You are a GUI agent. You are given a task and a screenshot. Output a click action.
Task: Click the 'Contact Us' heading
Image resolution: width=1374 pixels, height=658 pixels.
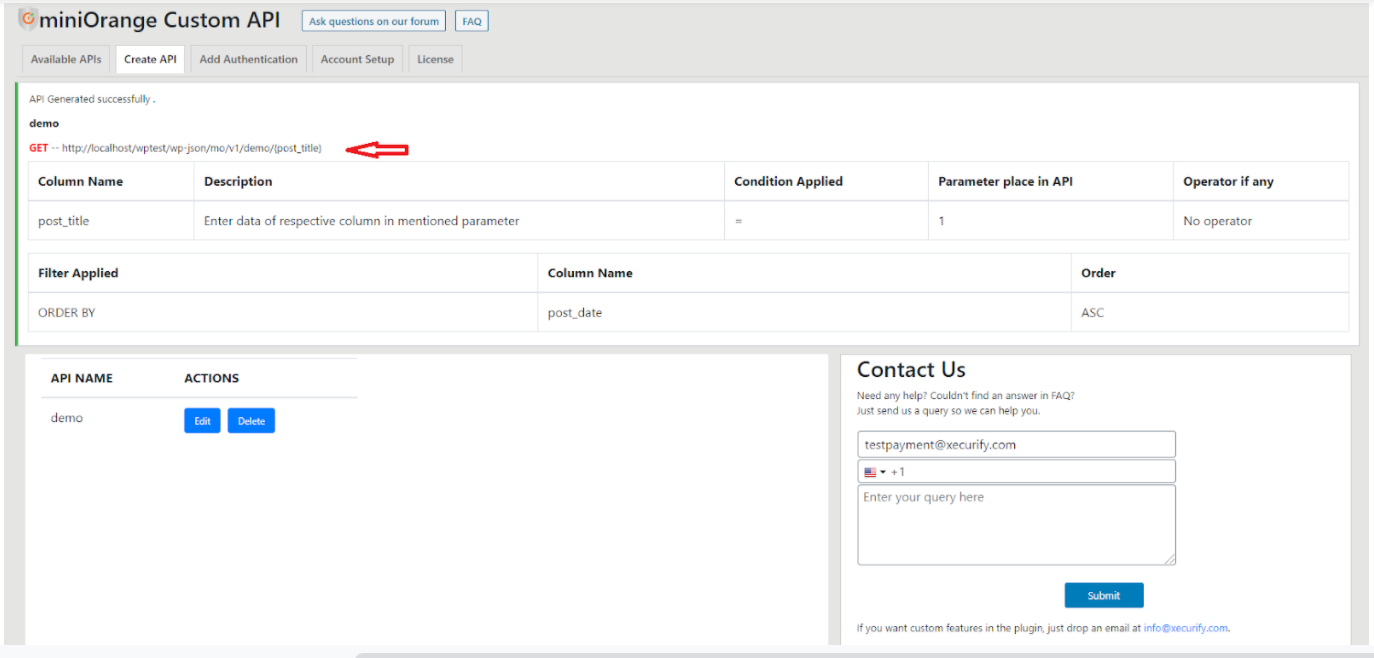point(911,370)
